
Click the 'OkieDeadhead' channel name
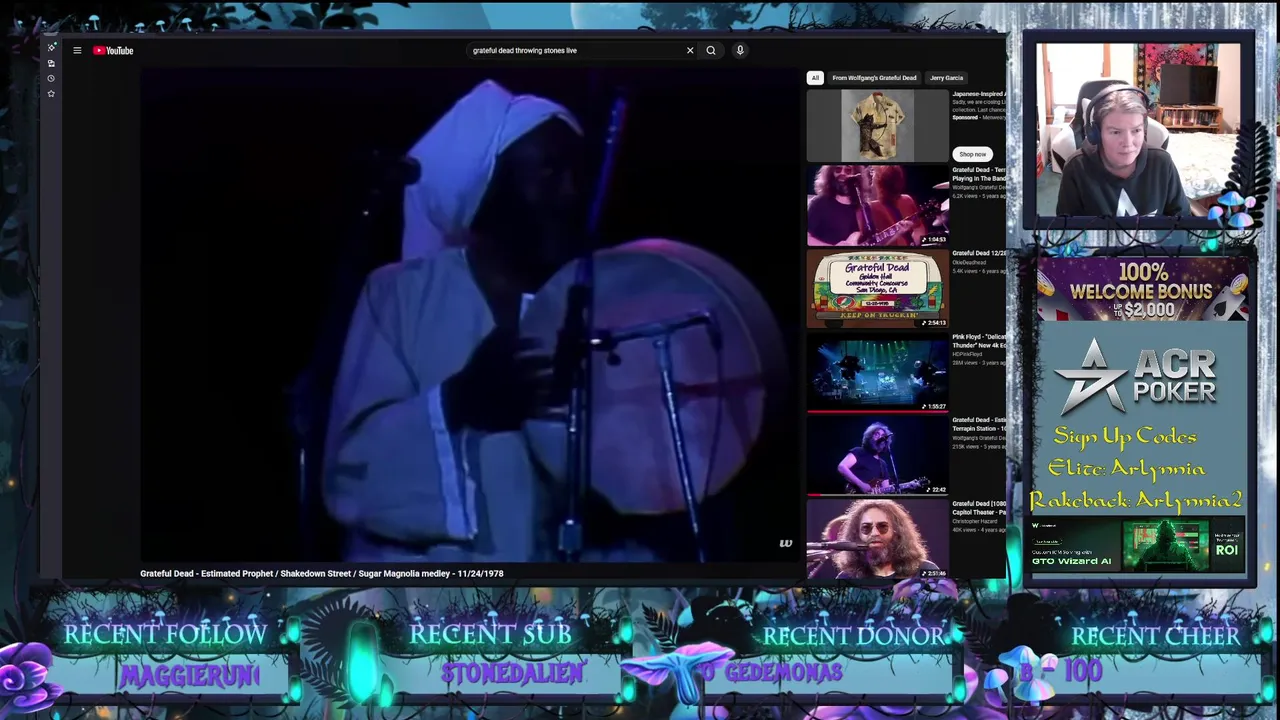[969, 263]
